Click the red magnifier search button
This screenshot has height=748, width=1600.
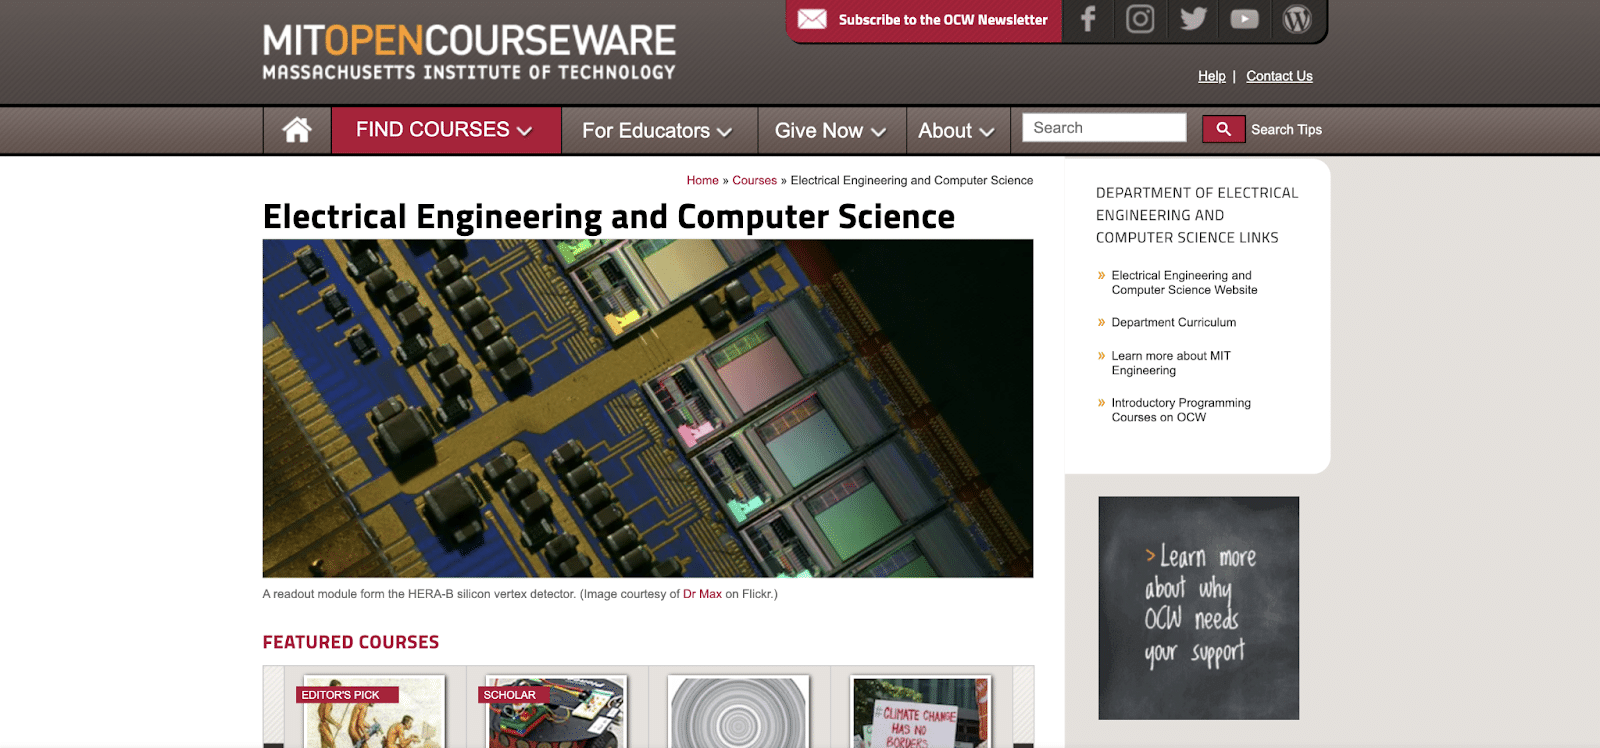point(1223,129)
